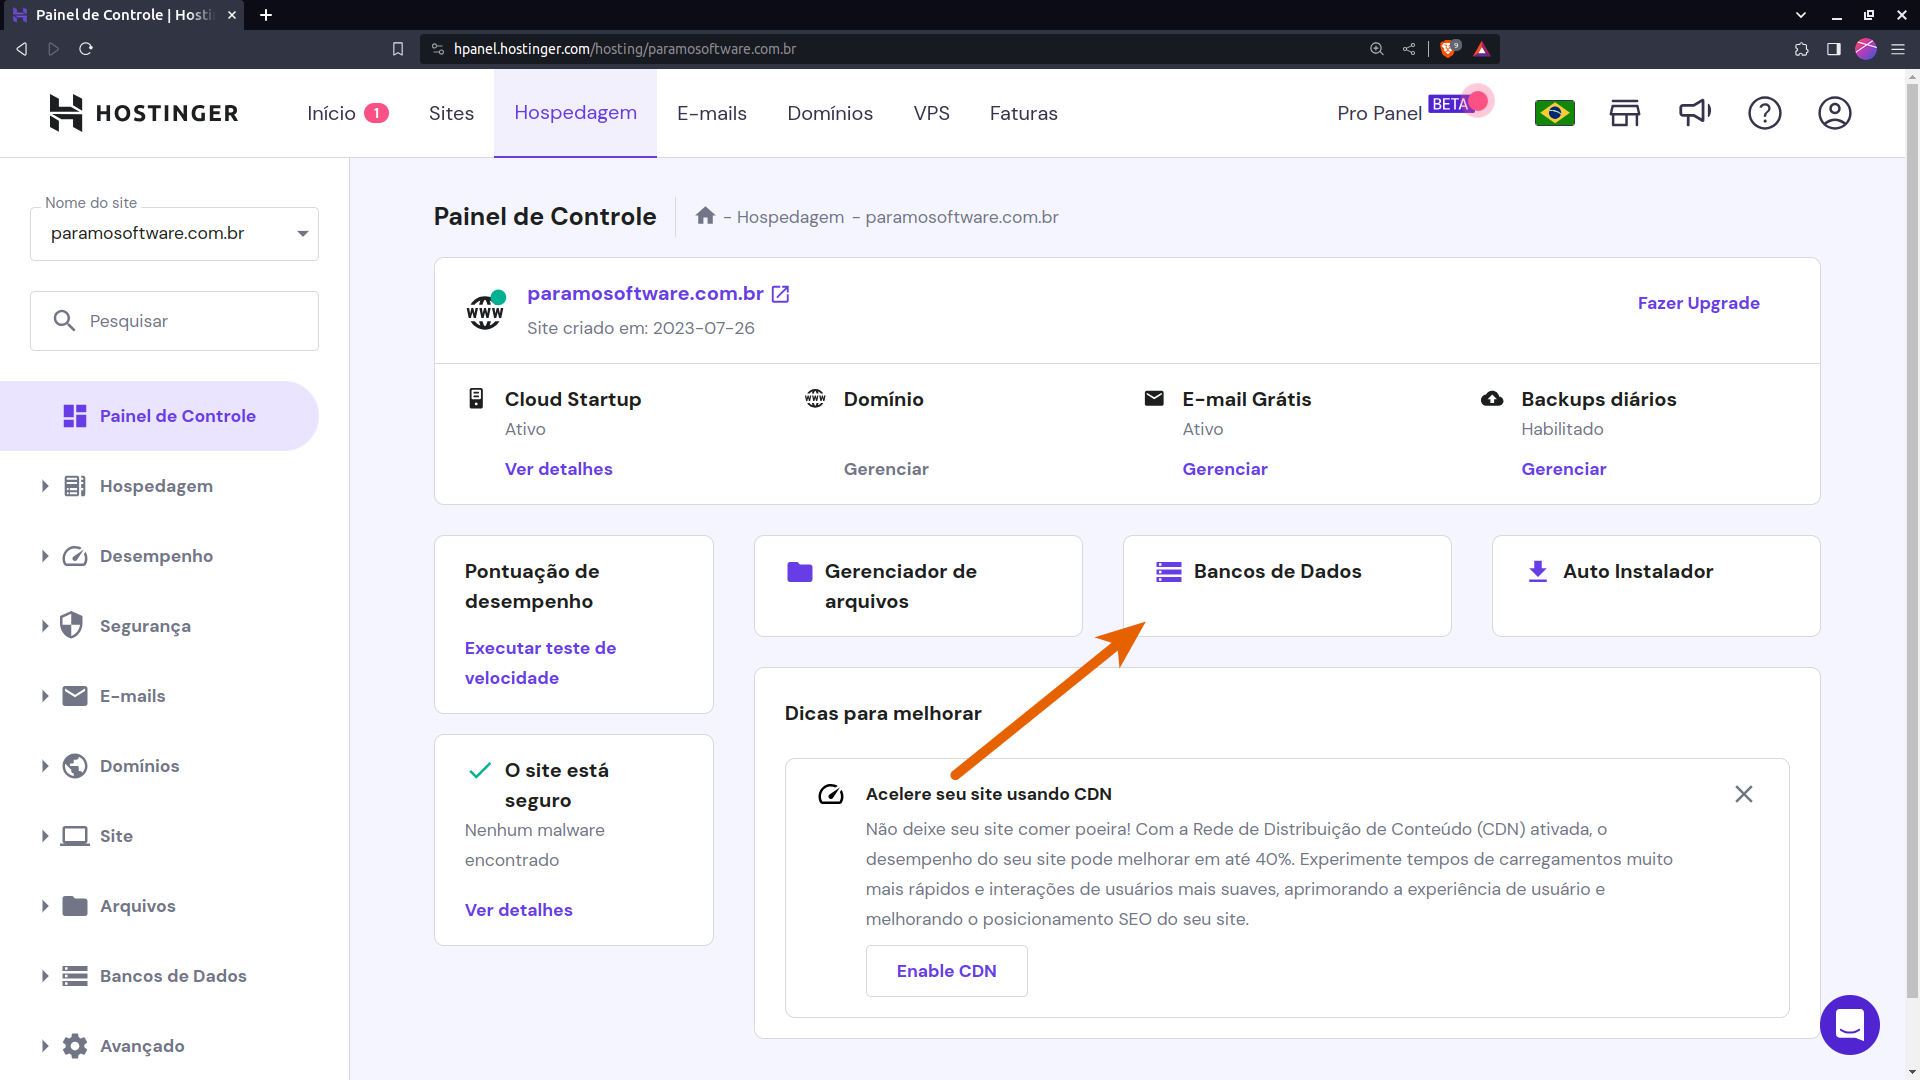Open the Bancos de Dados card

coord(1287,586)
